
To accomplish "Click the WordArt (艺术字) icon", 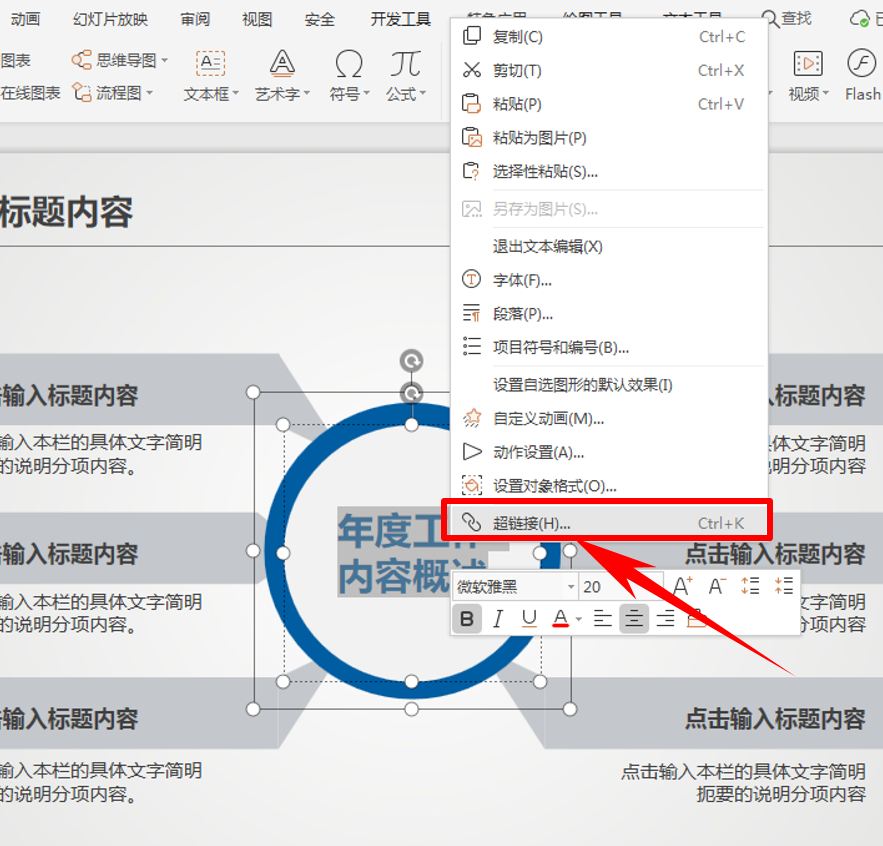I will point(282,63).
